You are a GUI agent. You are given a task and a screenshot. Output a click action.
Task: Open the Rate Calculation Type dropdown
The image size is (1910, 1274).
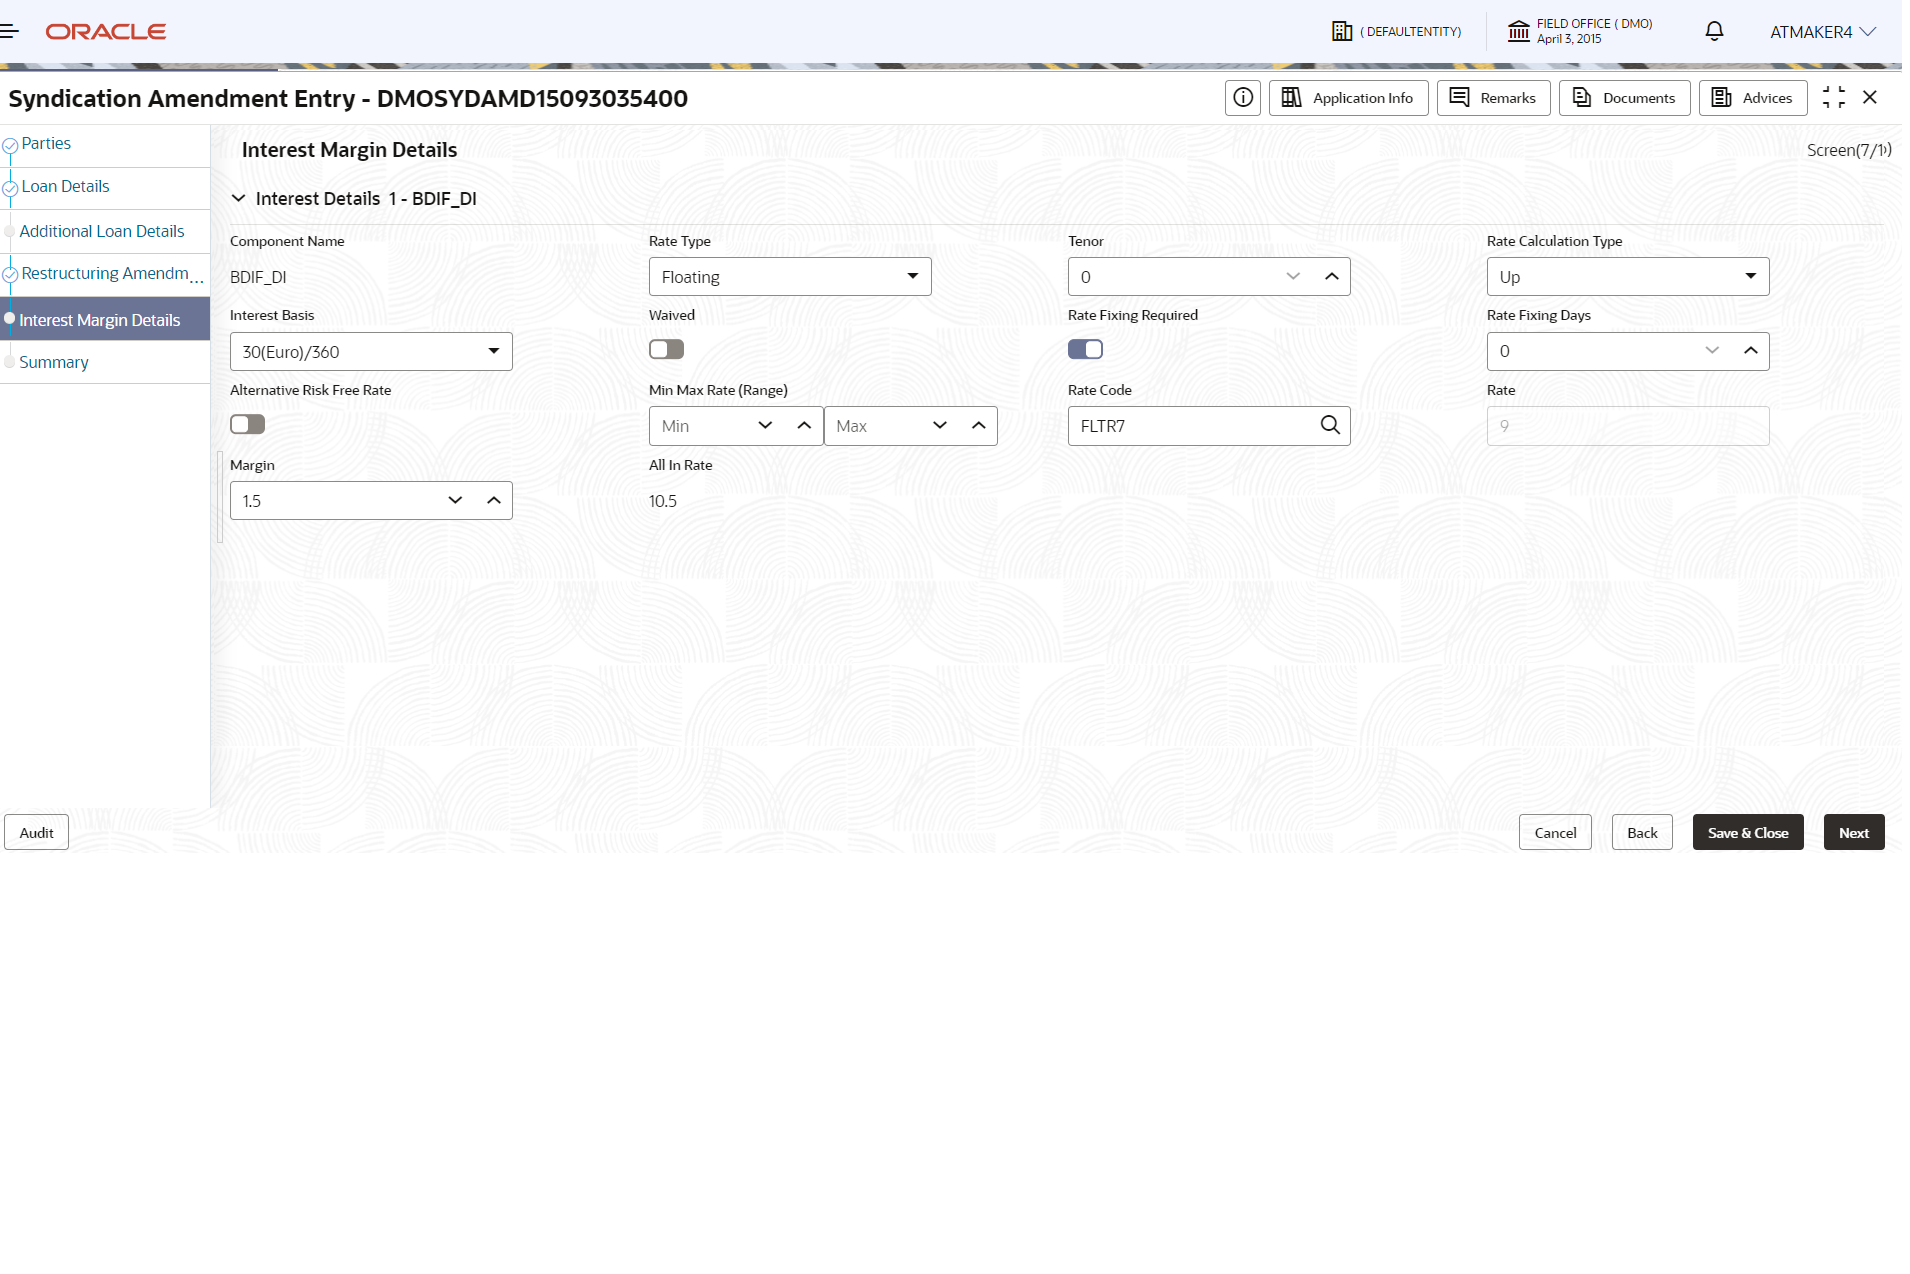[x=1628, y=277]
